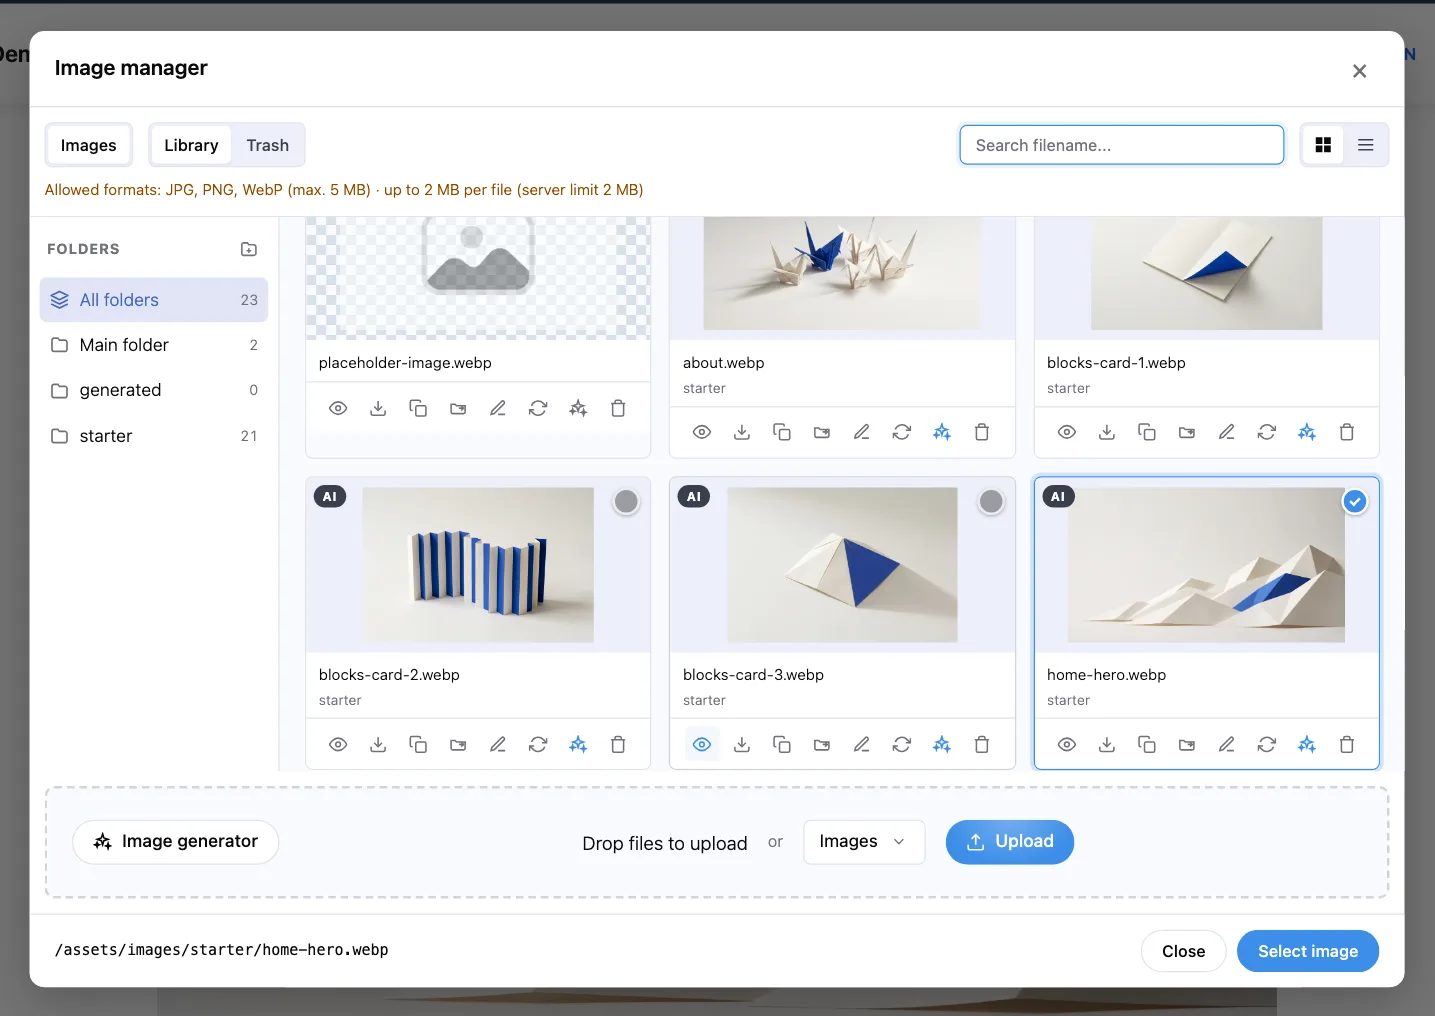
Task: Preview blocks-card-3.webp with the eye icon
Action: [702, 744]
